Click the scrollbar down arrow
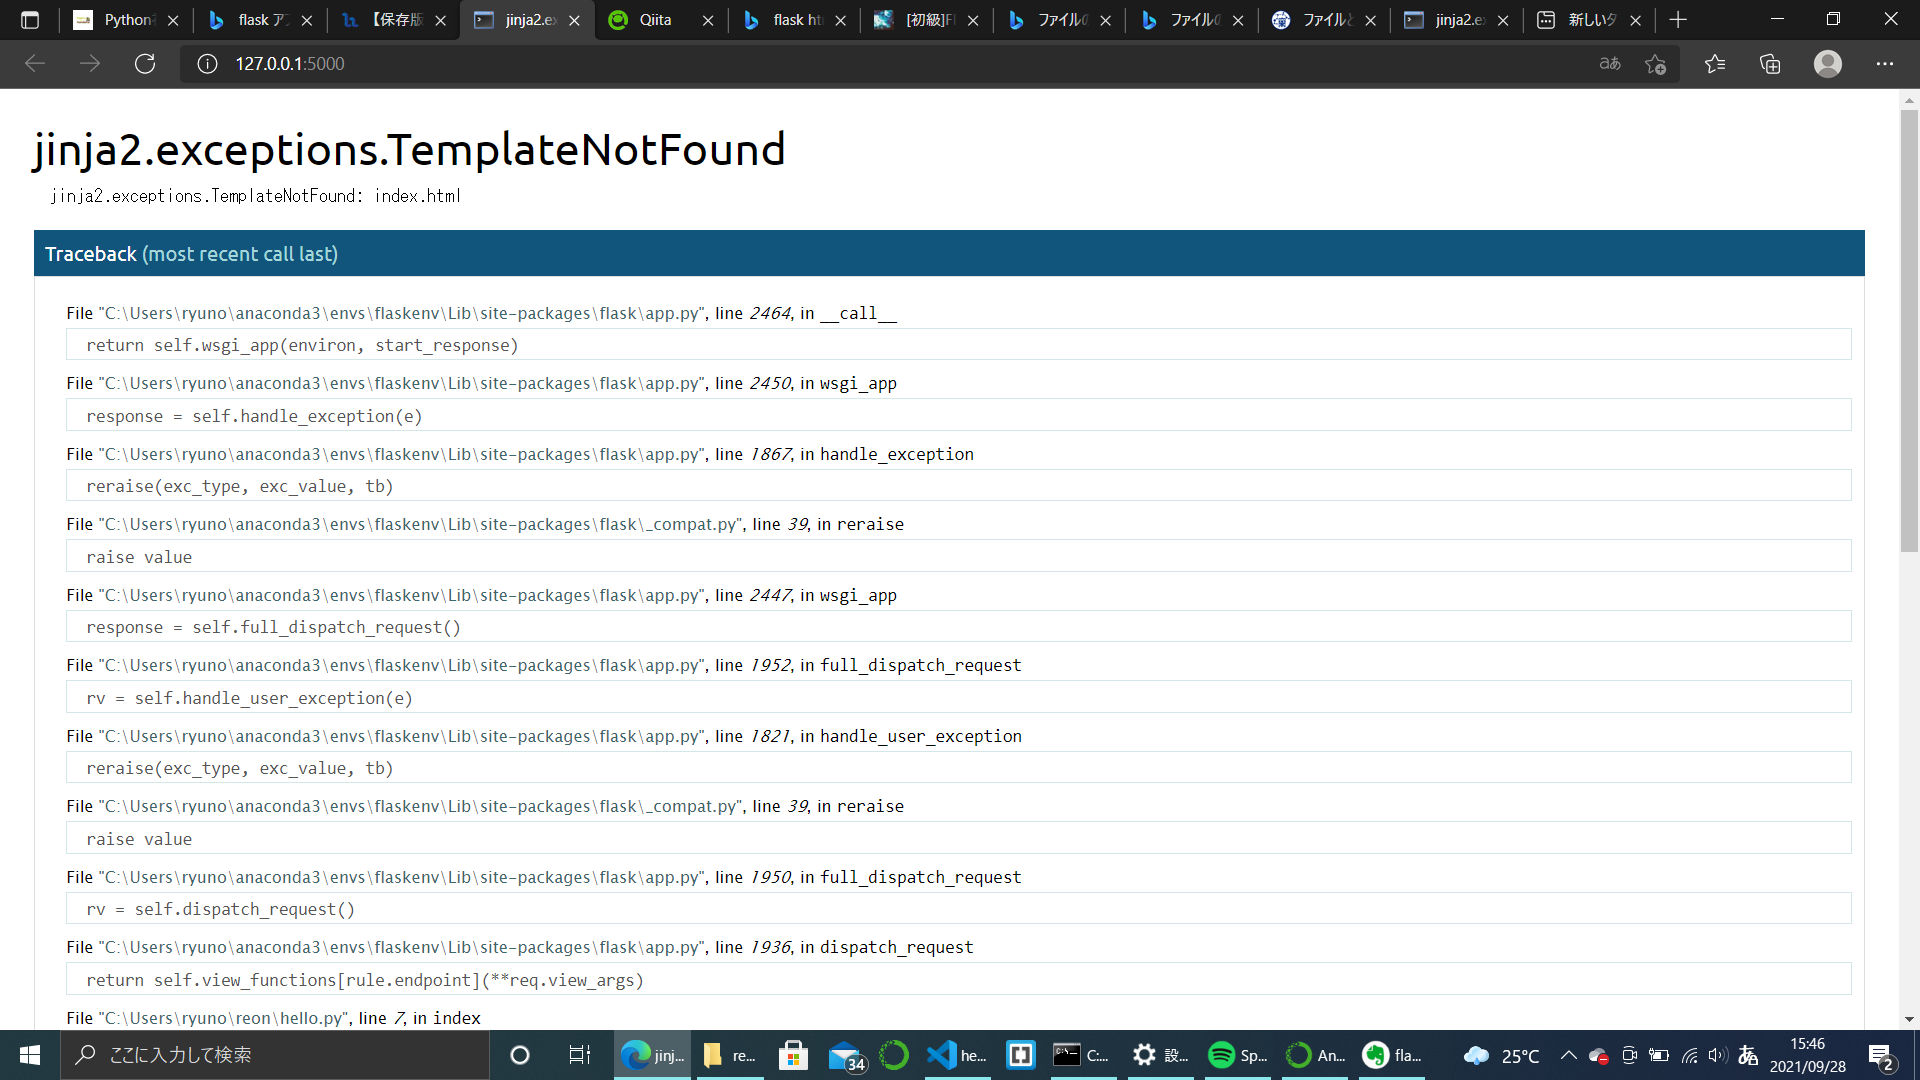Screen dimensions: 1920x1080 [x=1909, y=1019]
